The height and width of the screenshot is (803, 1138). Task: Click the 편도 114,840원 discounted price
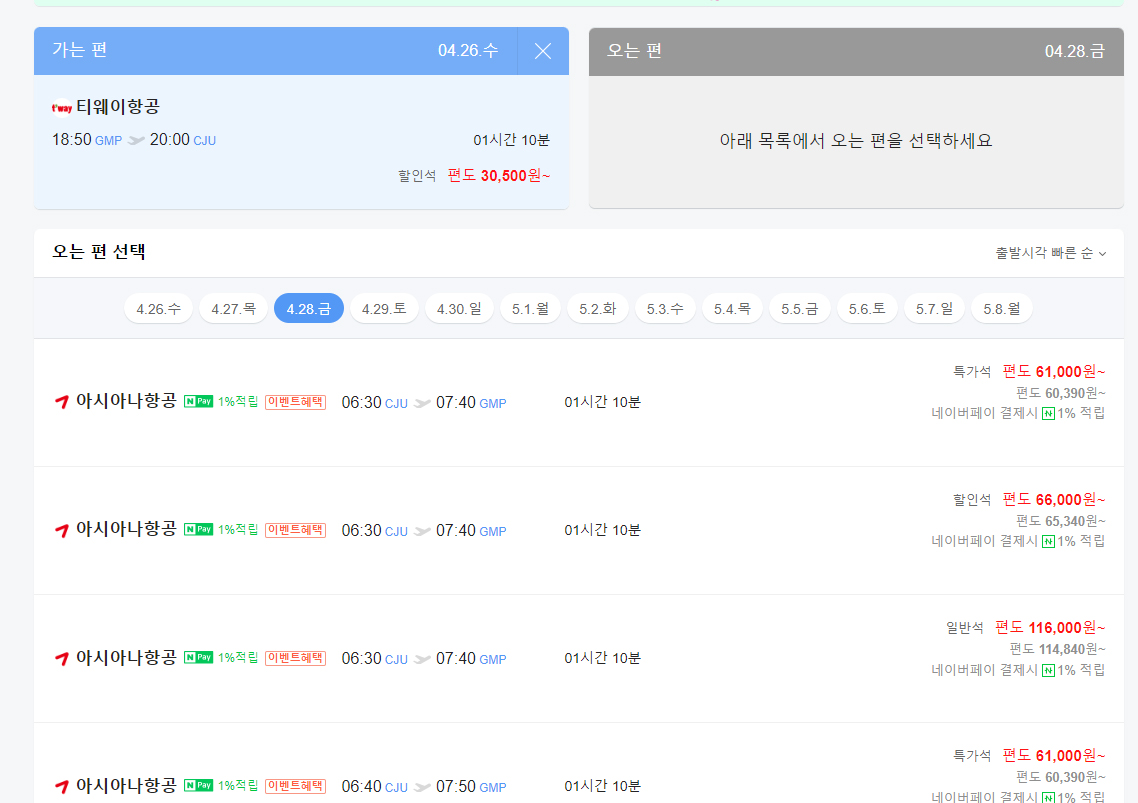[x=1057, y=649]
